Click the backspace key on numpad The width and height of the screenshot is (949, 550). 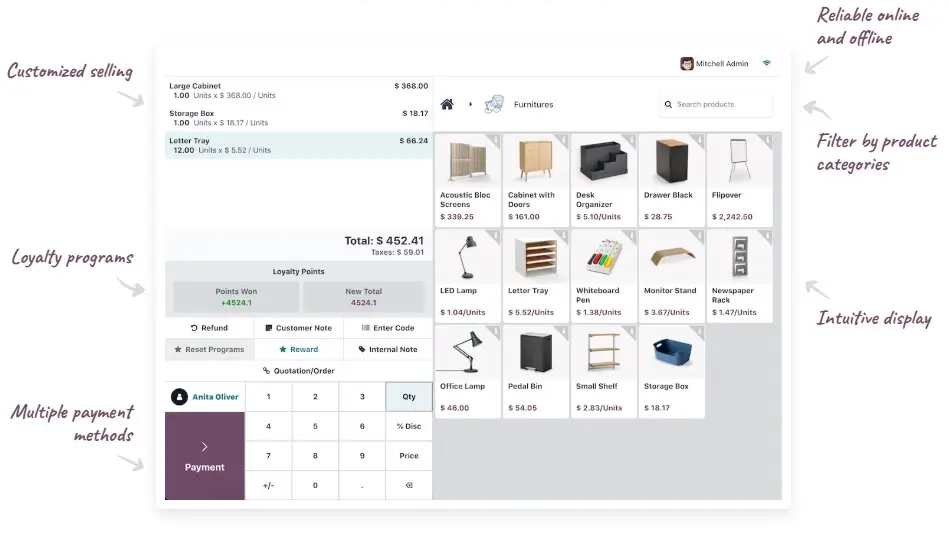(x=408, y=485)
